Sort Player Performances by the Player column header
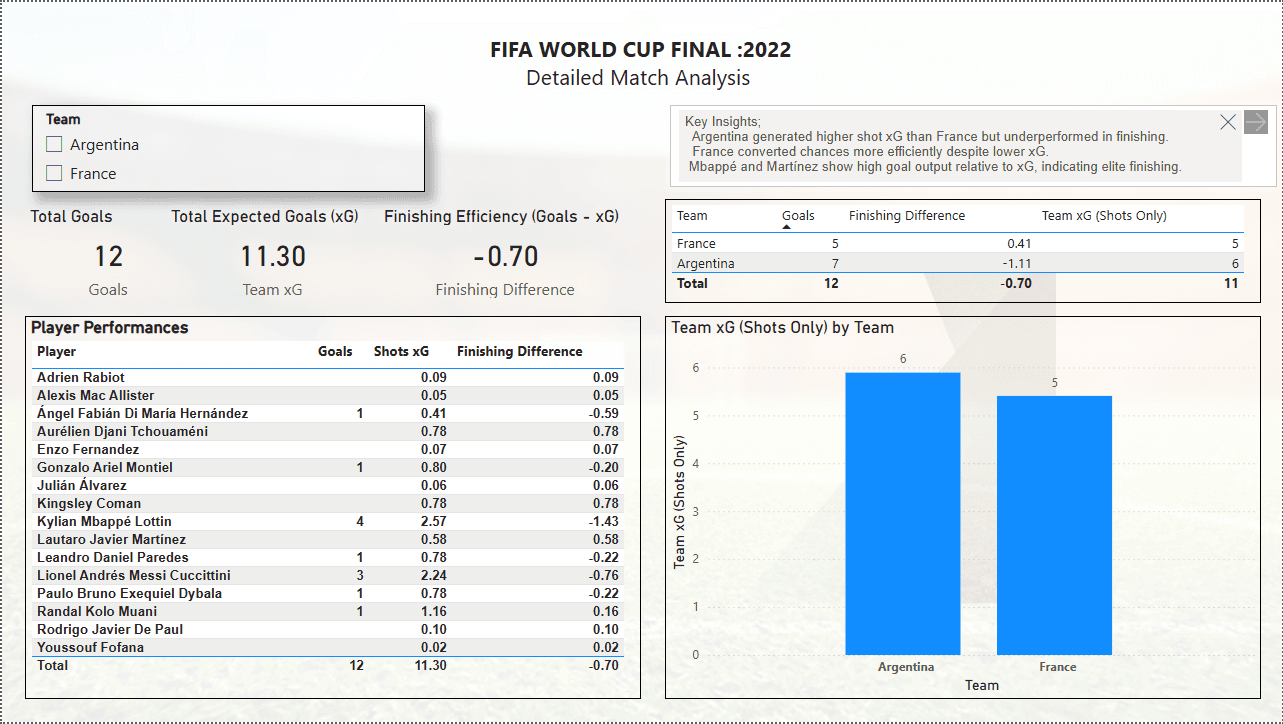Viewport: 1283px width, 724px height. coord(57,352)
